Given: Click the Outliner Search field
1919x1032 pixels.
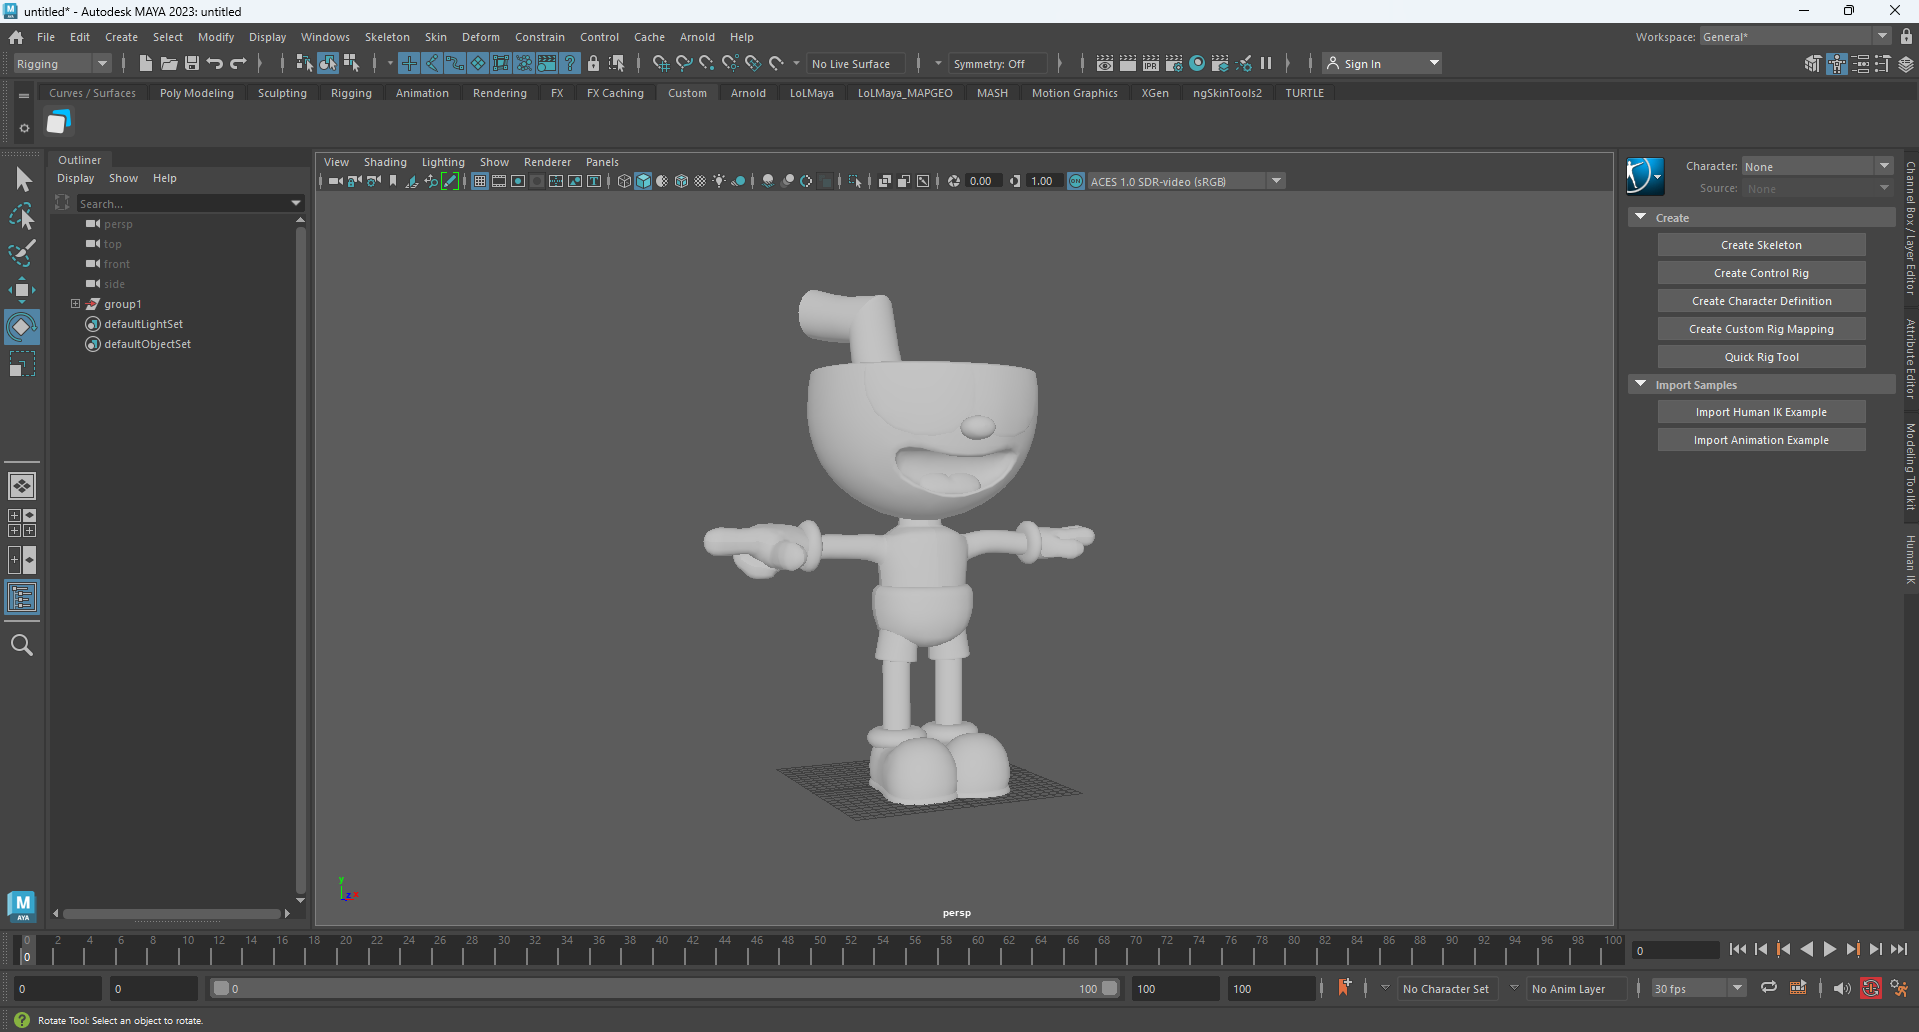Looking at the screenshot, I should click(189, 203).
